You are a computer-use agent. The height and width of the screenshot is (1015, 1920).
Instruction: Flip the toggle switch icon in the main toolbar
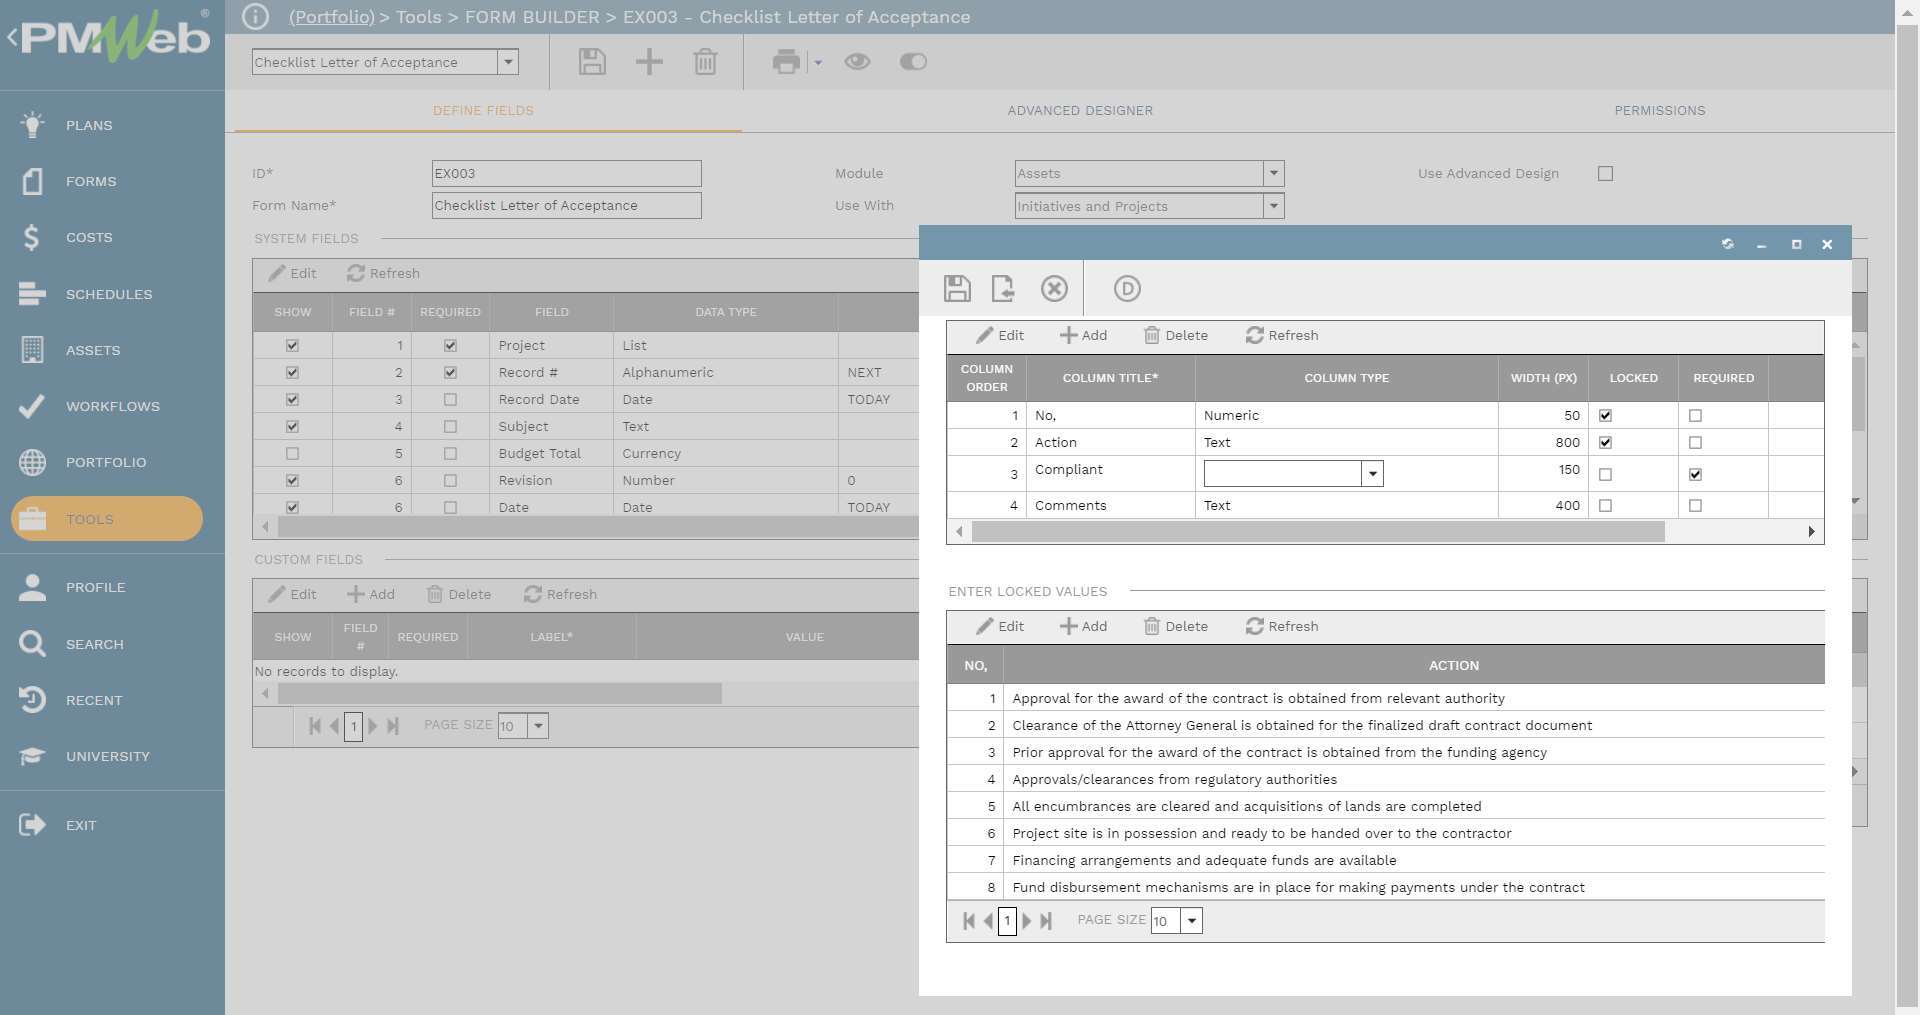pos(913,62)
